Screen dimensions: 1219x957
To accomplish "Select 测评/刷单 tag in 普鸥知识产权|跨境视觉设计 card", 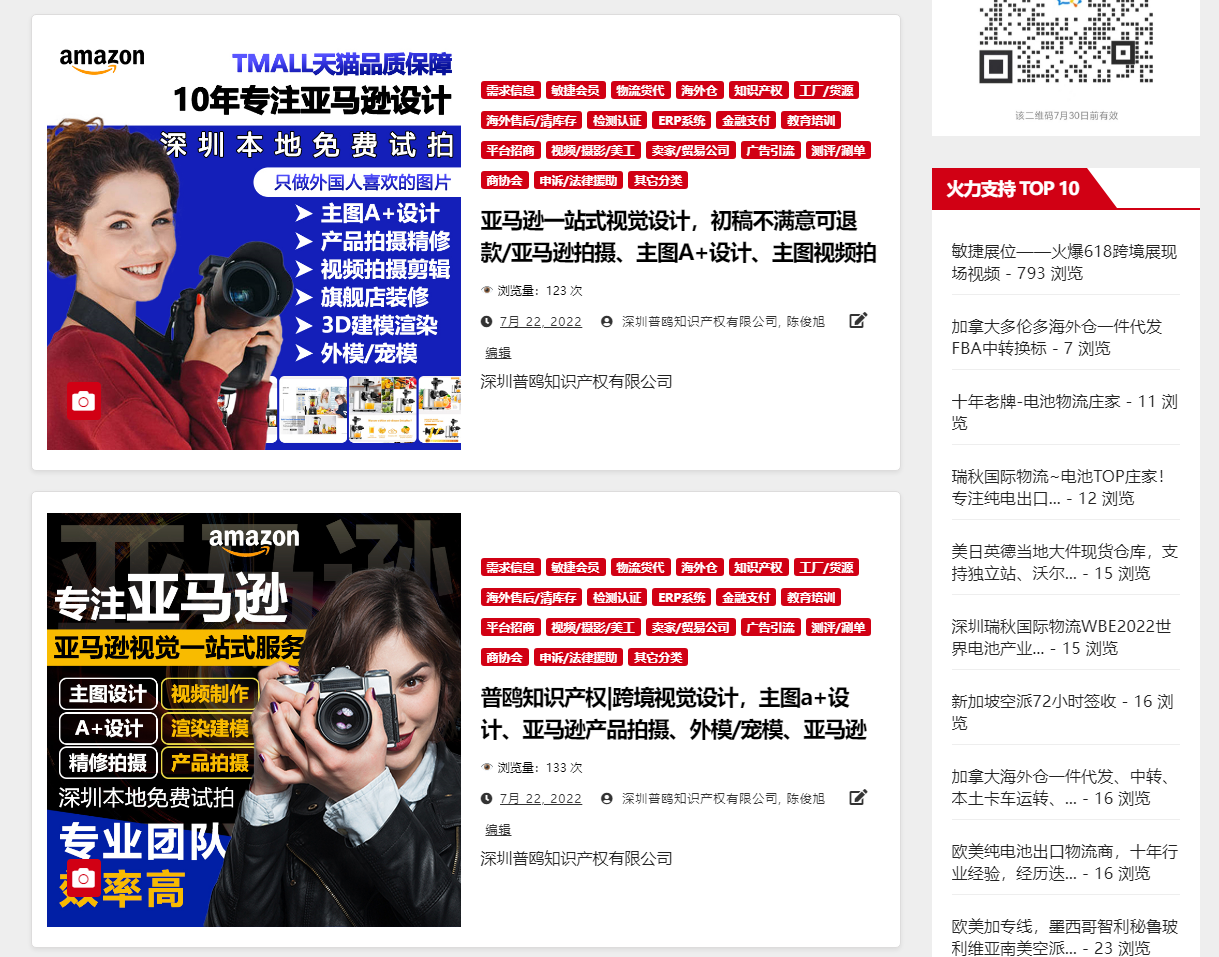I will tap(838, 627).
